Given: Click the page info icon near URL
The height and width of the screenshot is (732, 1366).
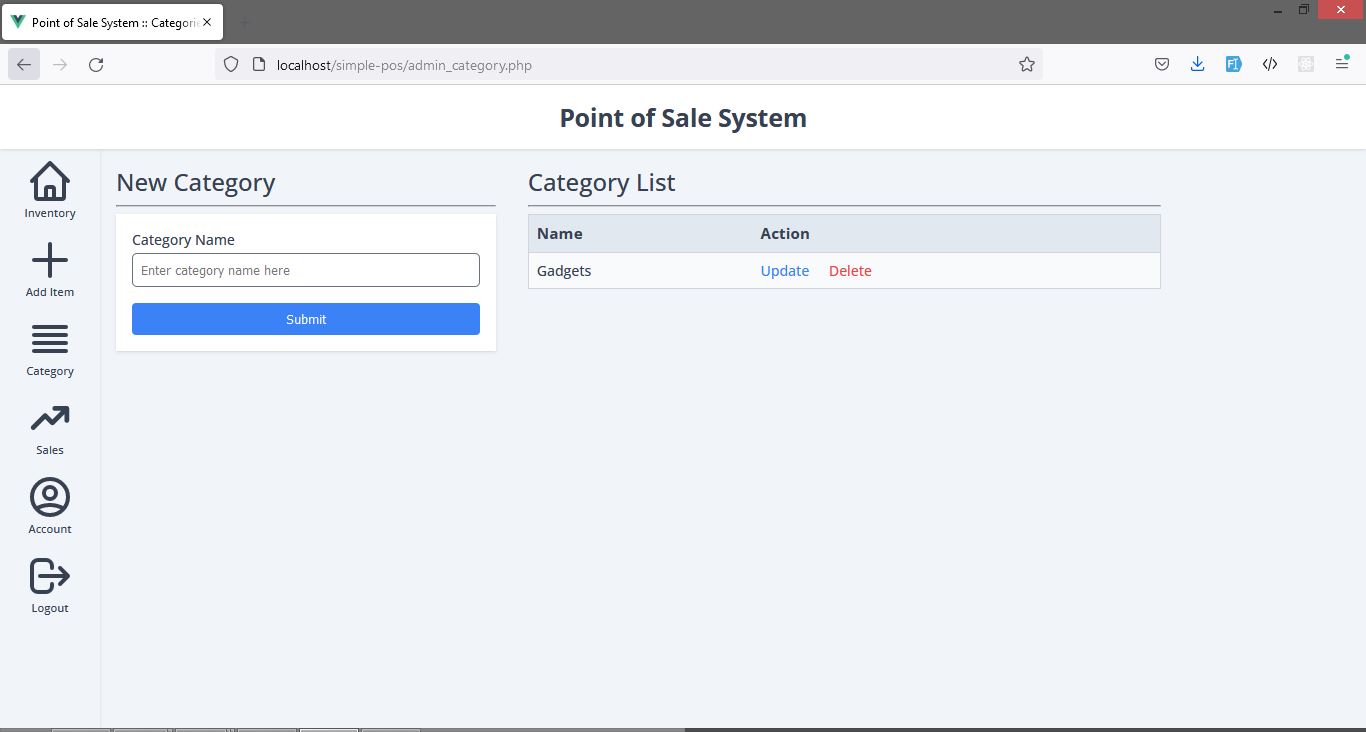Looking at the screenshot, I should 258,64.
